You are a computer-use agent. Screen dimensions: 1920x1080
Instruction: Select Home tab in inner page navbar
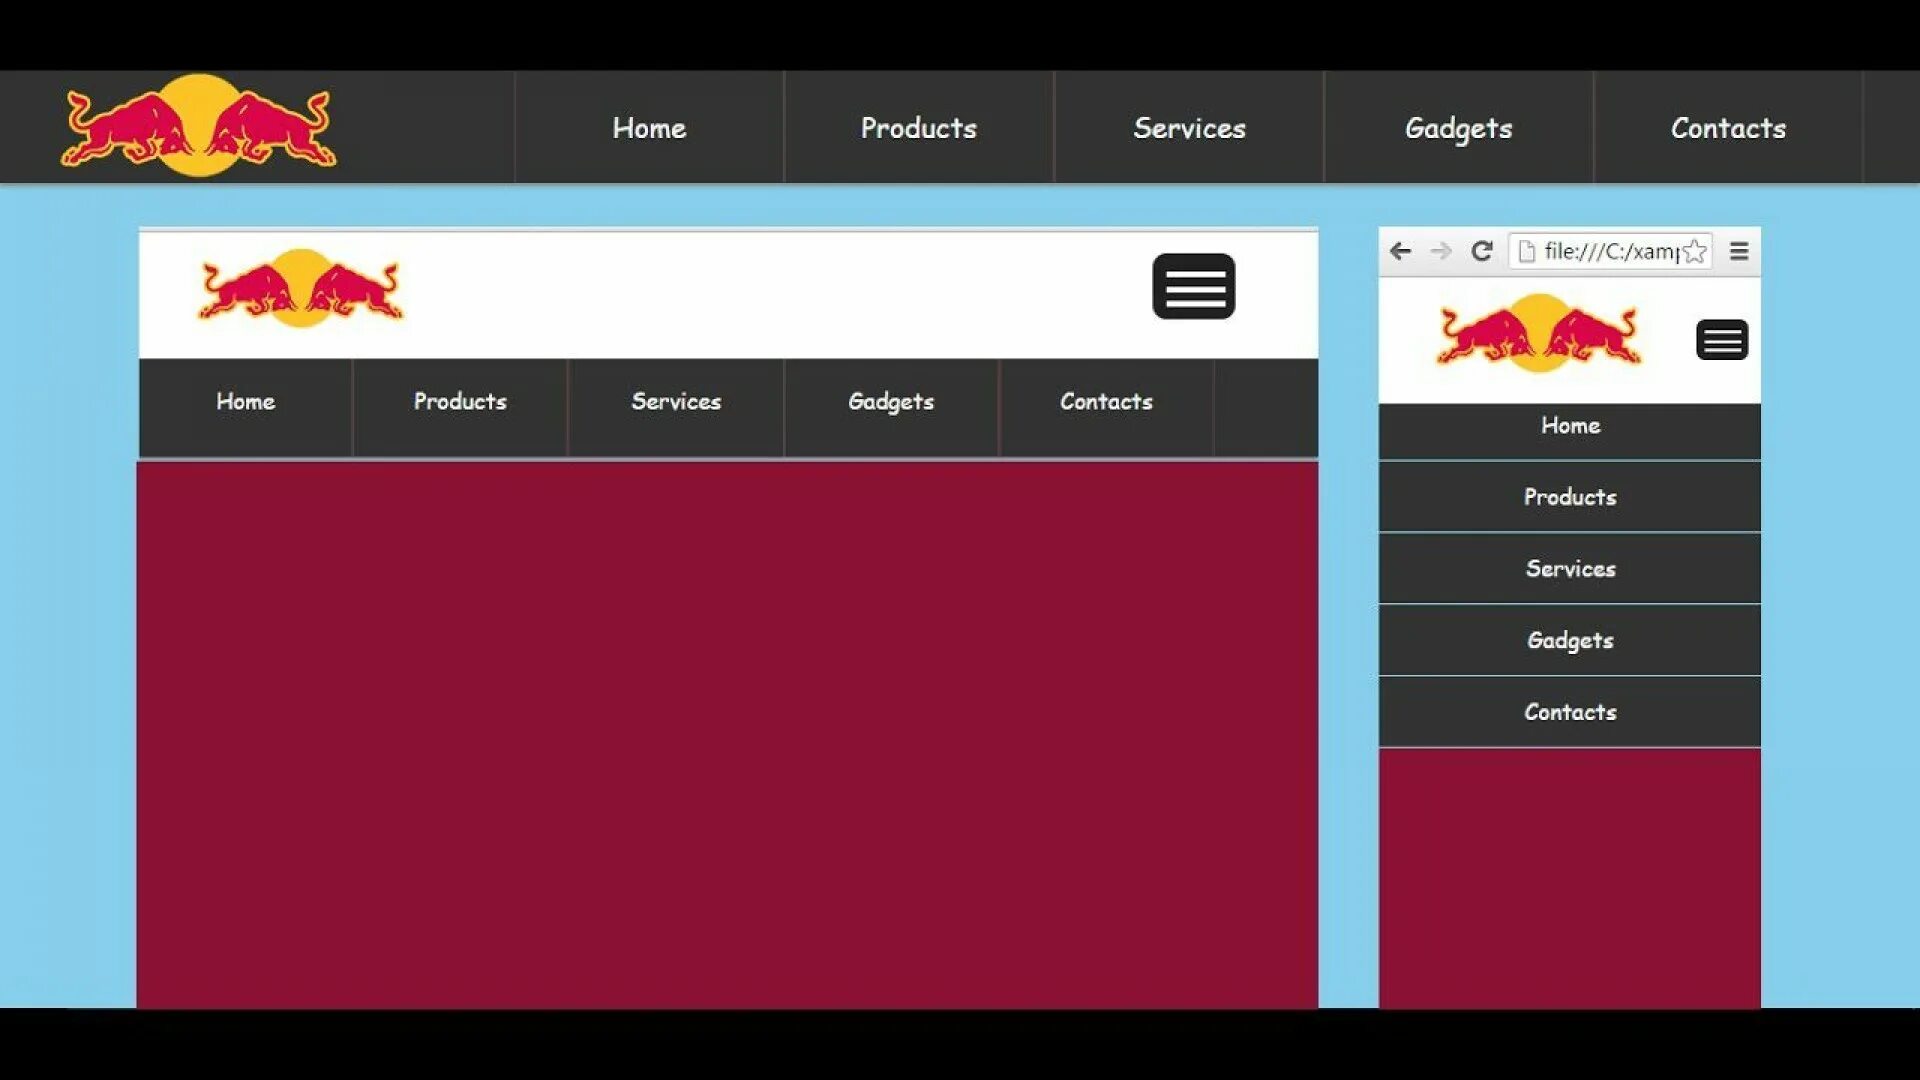[x=244, y=401]
